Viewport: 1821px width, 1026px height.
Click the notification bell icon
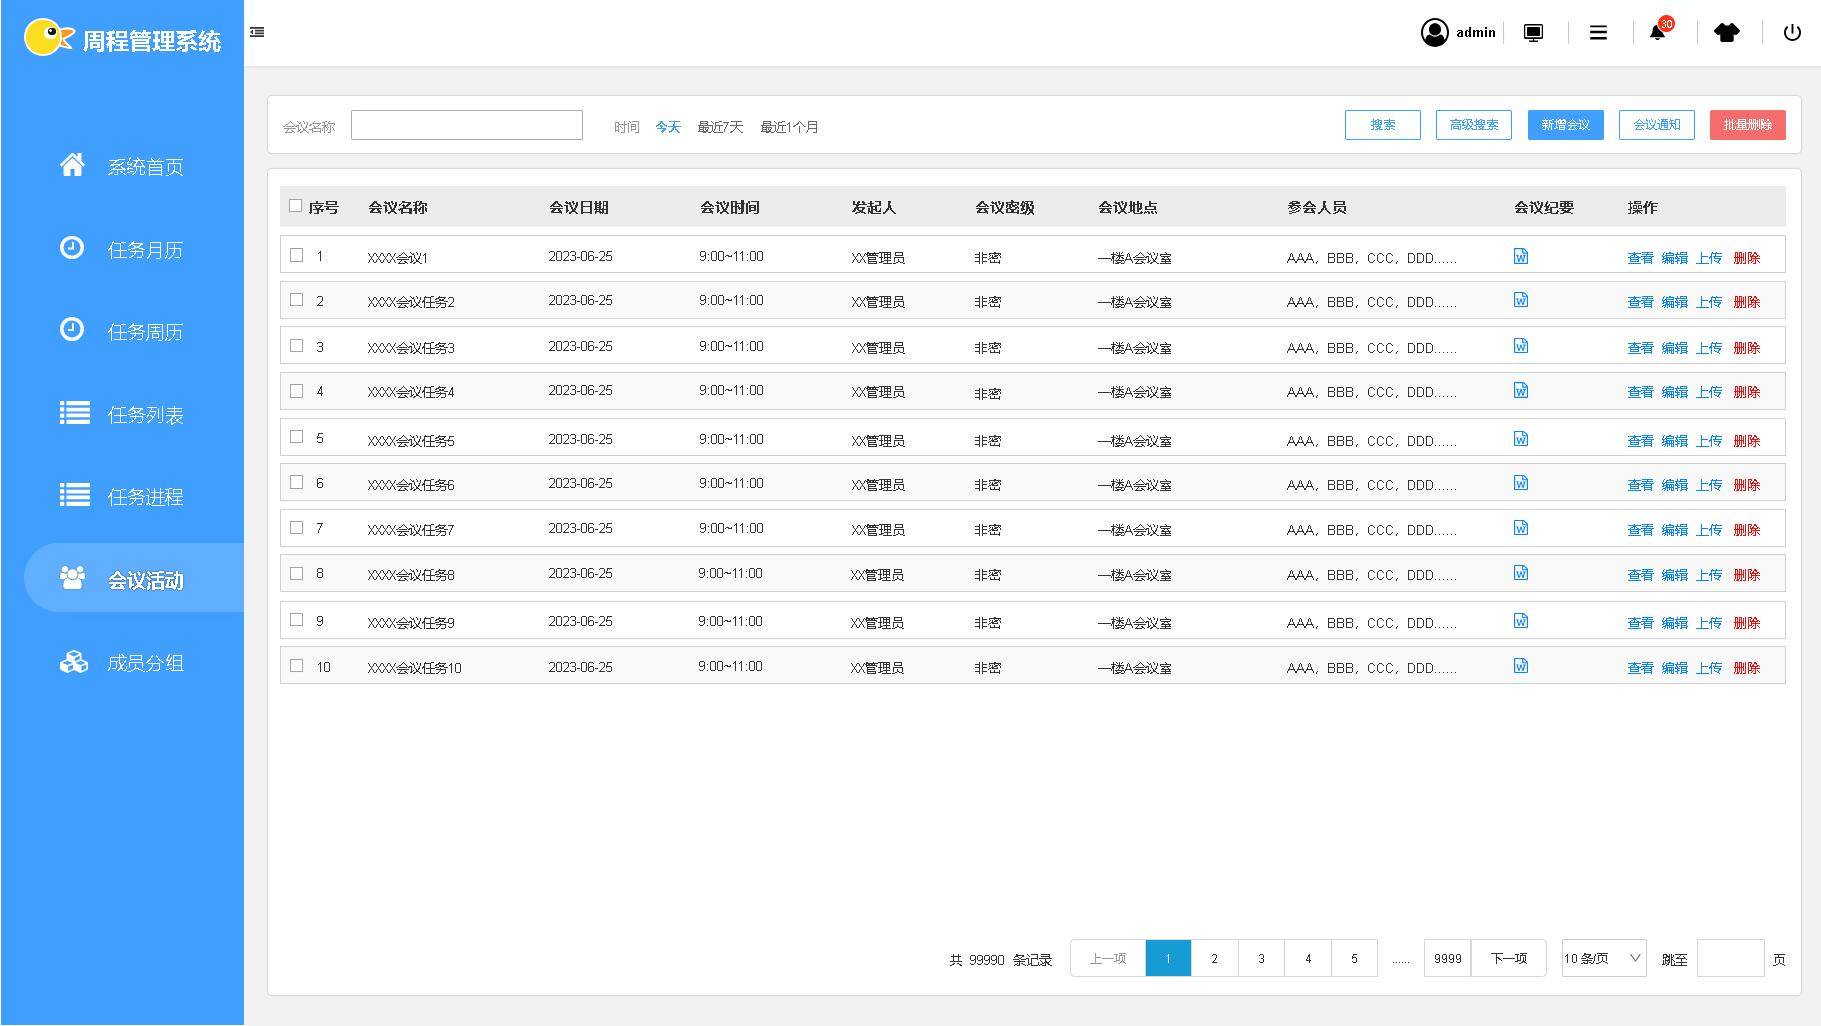click(x=1657, y=32)
